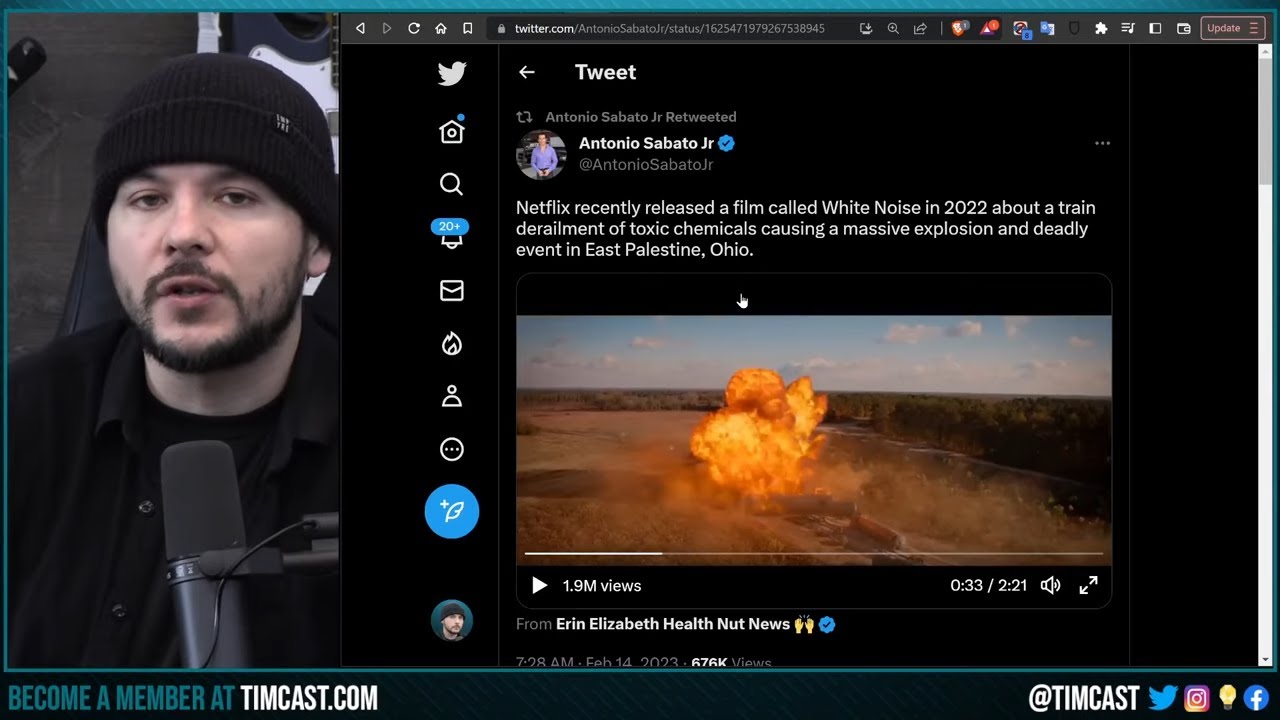
Task: Open Notifications bell with 20+ badge
Action: (x=451, y=236)
